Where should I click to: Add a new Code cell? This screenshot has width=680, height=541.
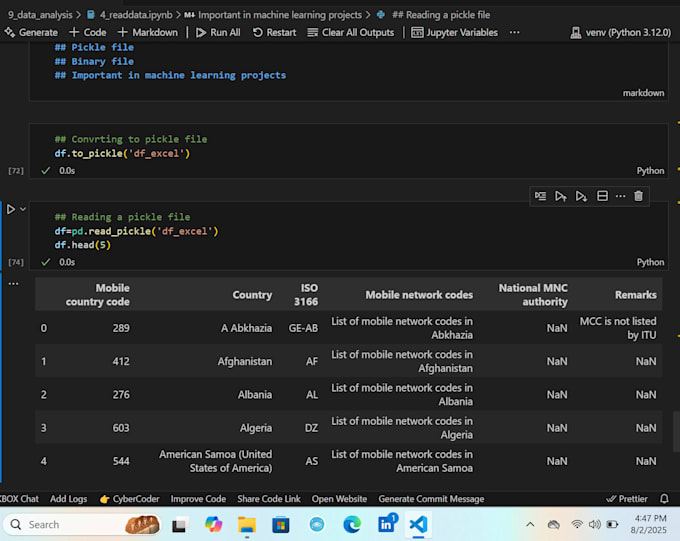87,33
